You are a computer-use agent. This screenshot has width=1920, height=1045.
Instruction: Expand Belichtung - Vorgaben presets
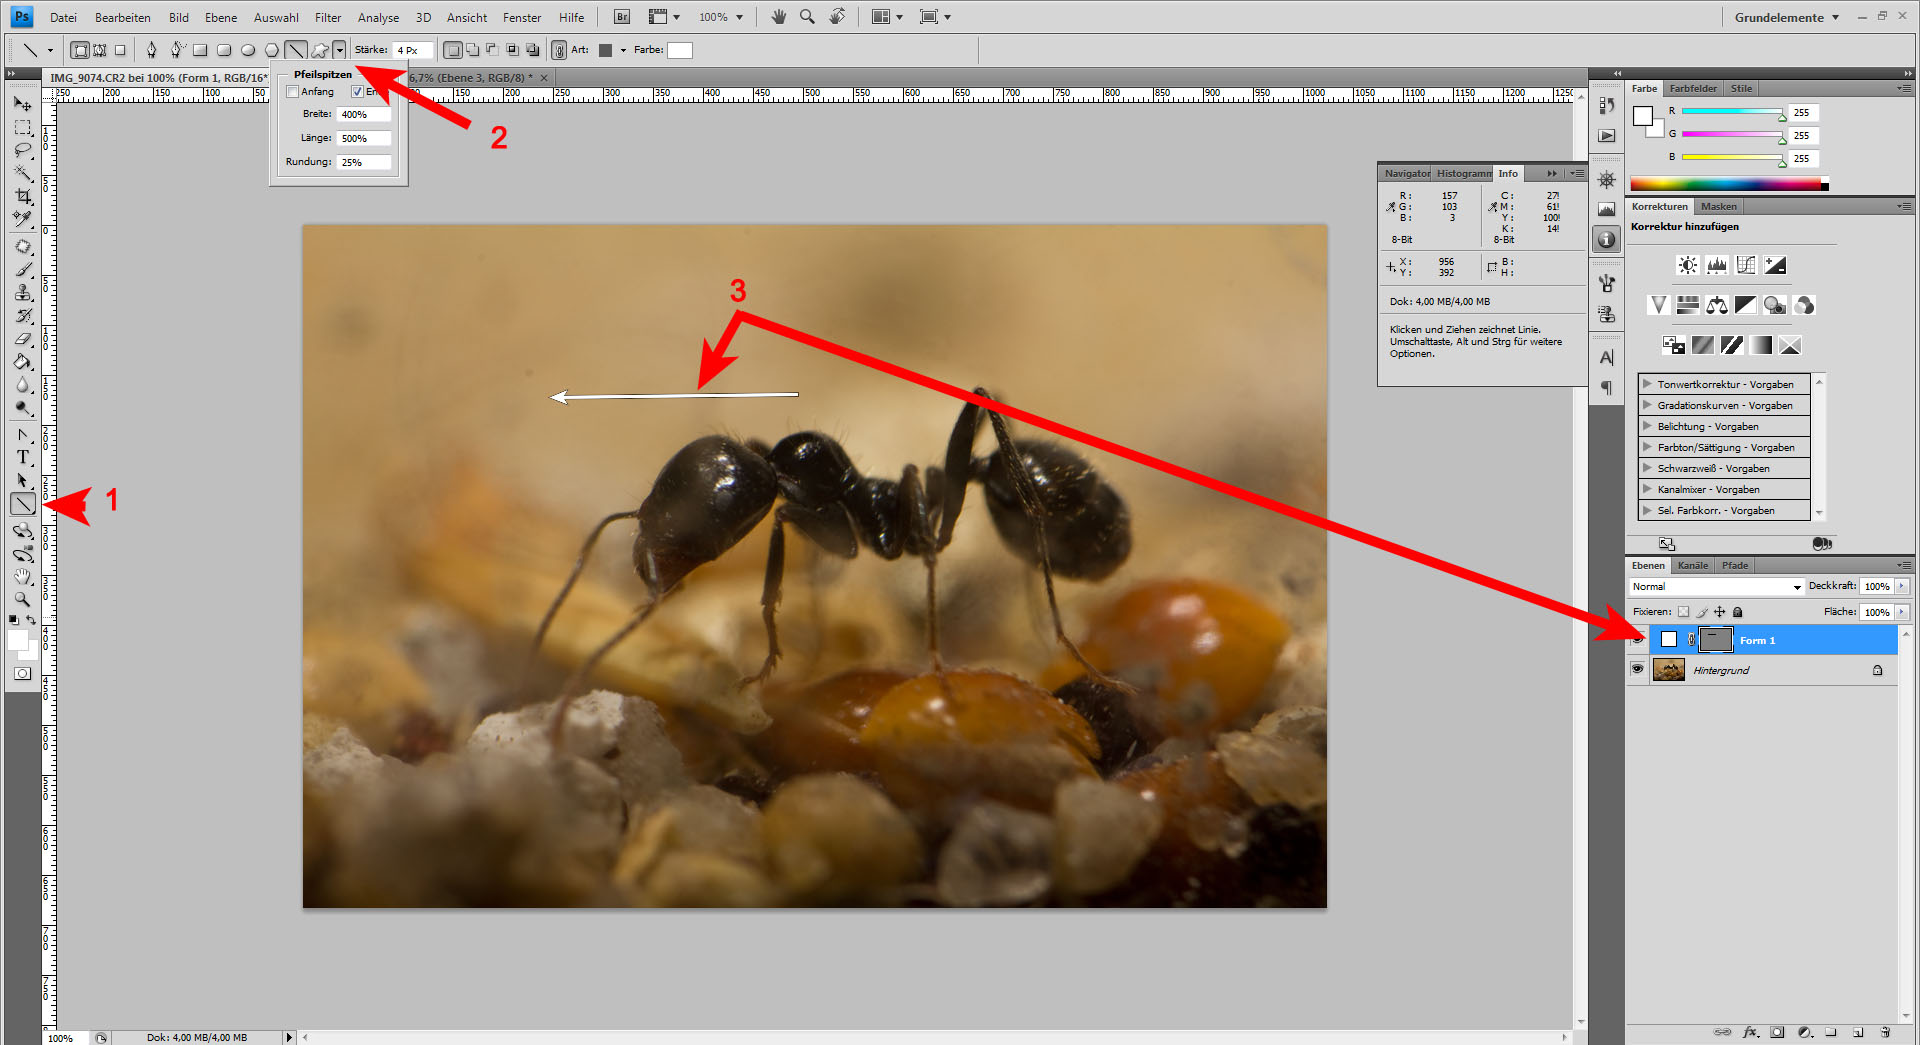click(1647, 426)
